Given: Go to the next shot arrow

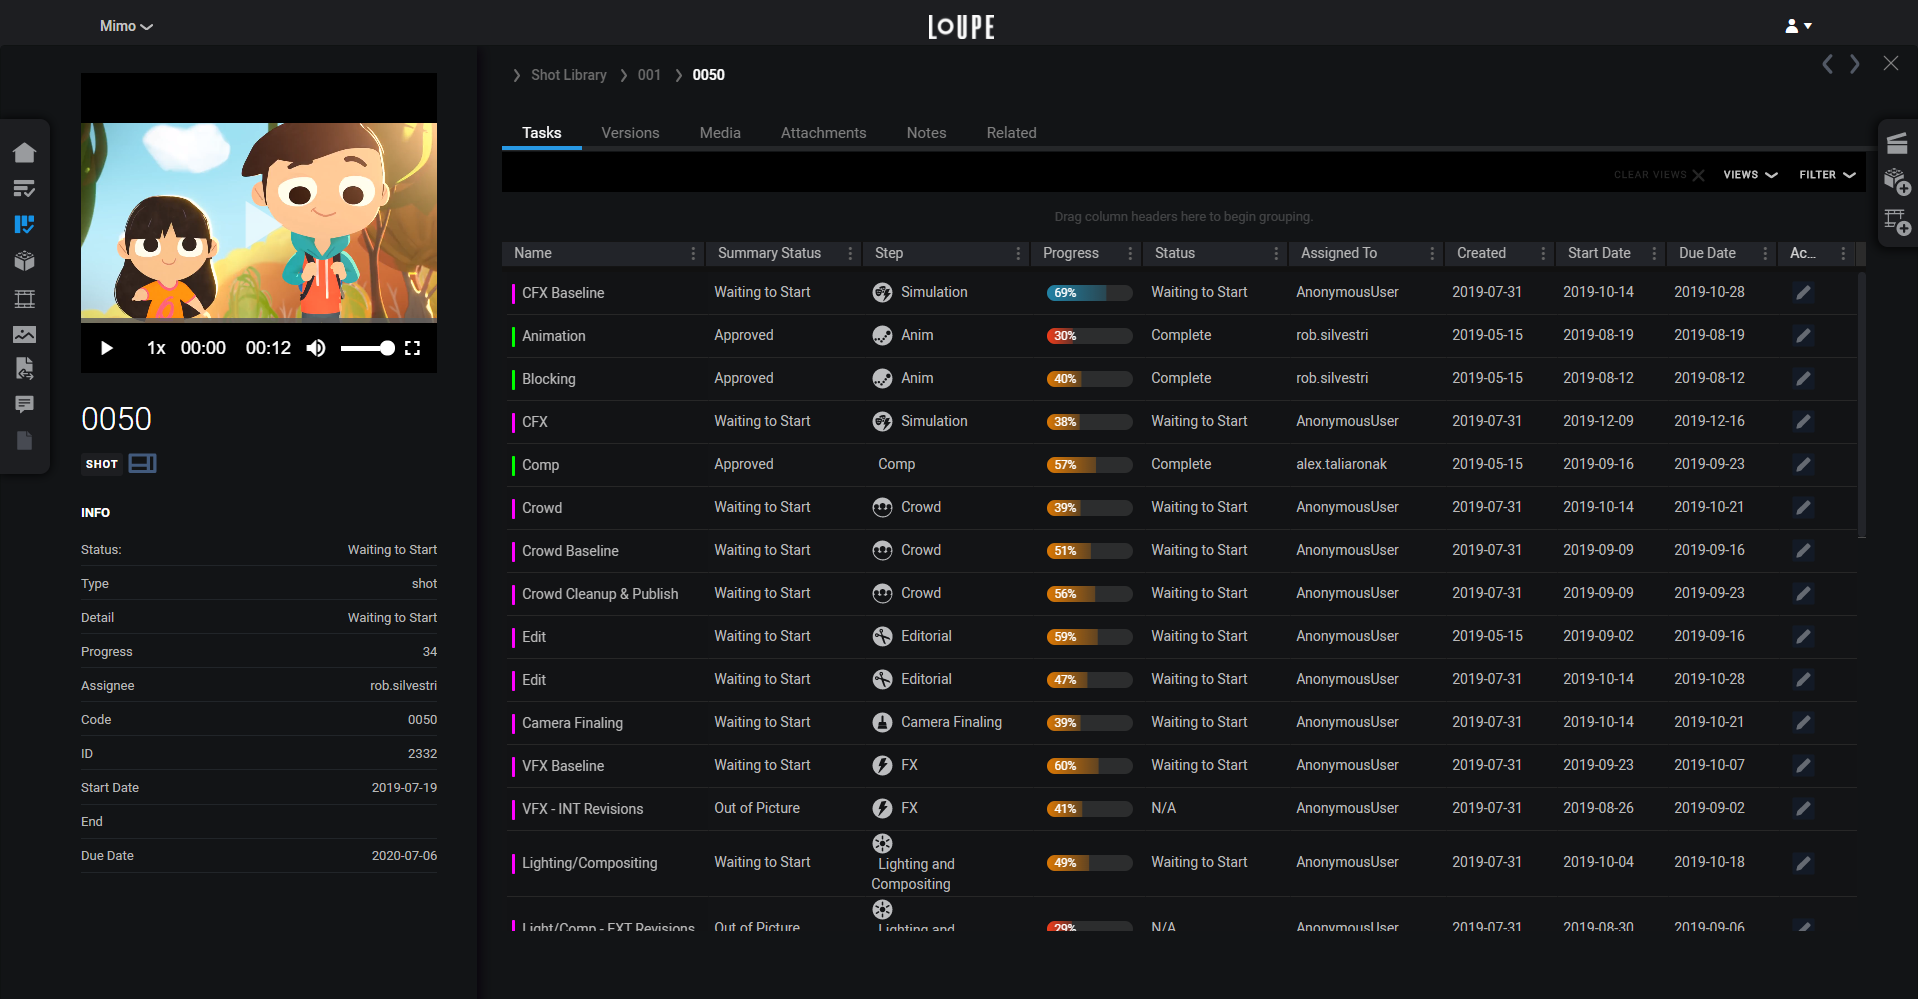Looking at the screenshot, I should pyautogui.click(x=1855, y=64).
